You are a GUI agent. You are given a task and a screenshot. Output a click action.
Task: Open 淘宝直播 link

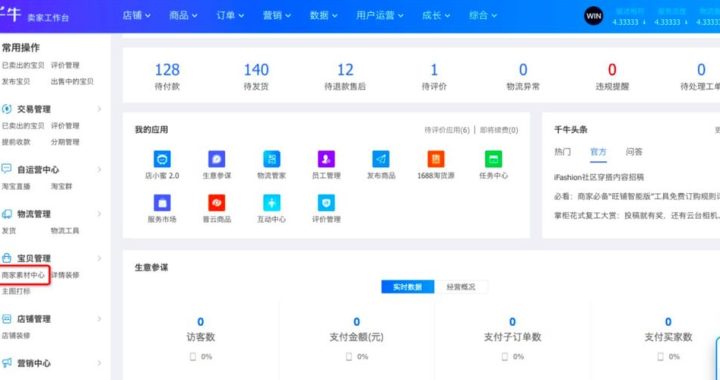point(16,186)
